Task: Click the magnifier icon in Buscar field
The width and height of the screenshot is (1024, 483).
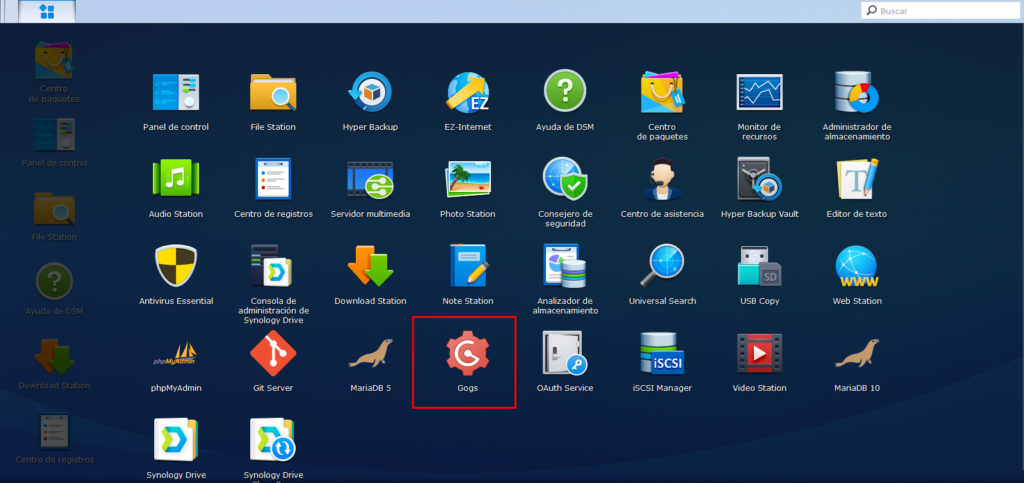Action: pos(872,10)
